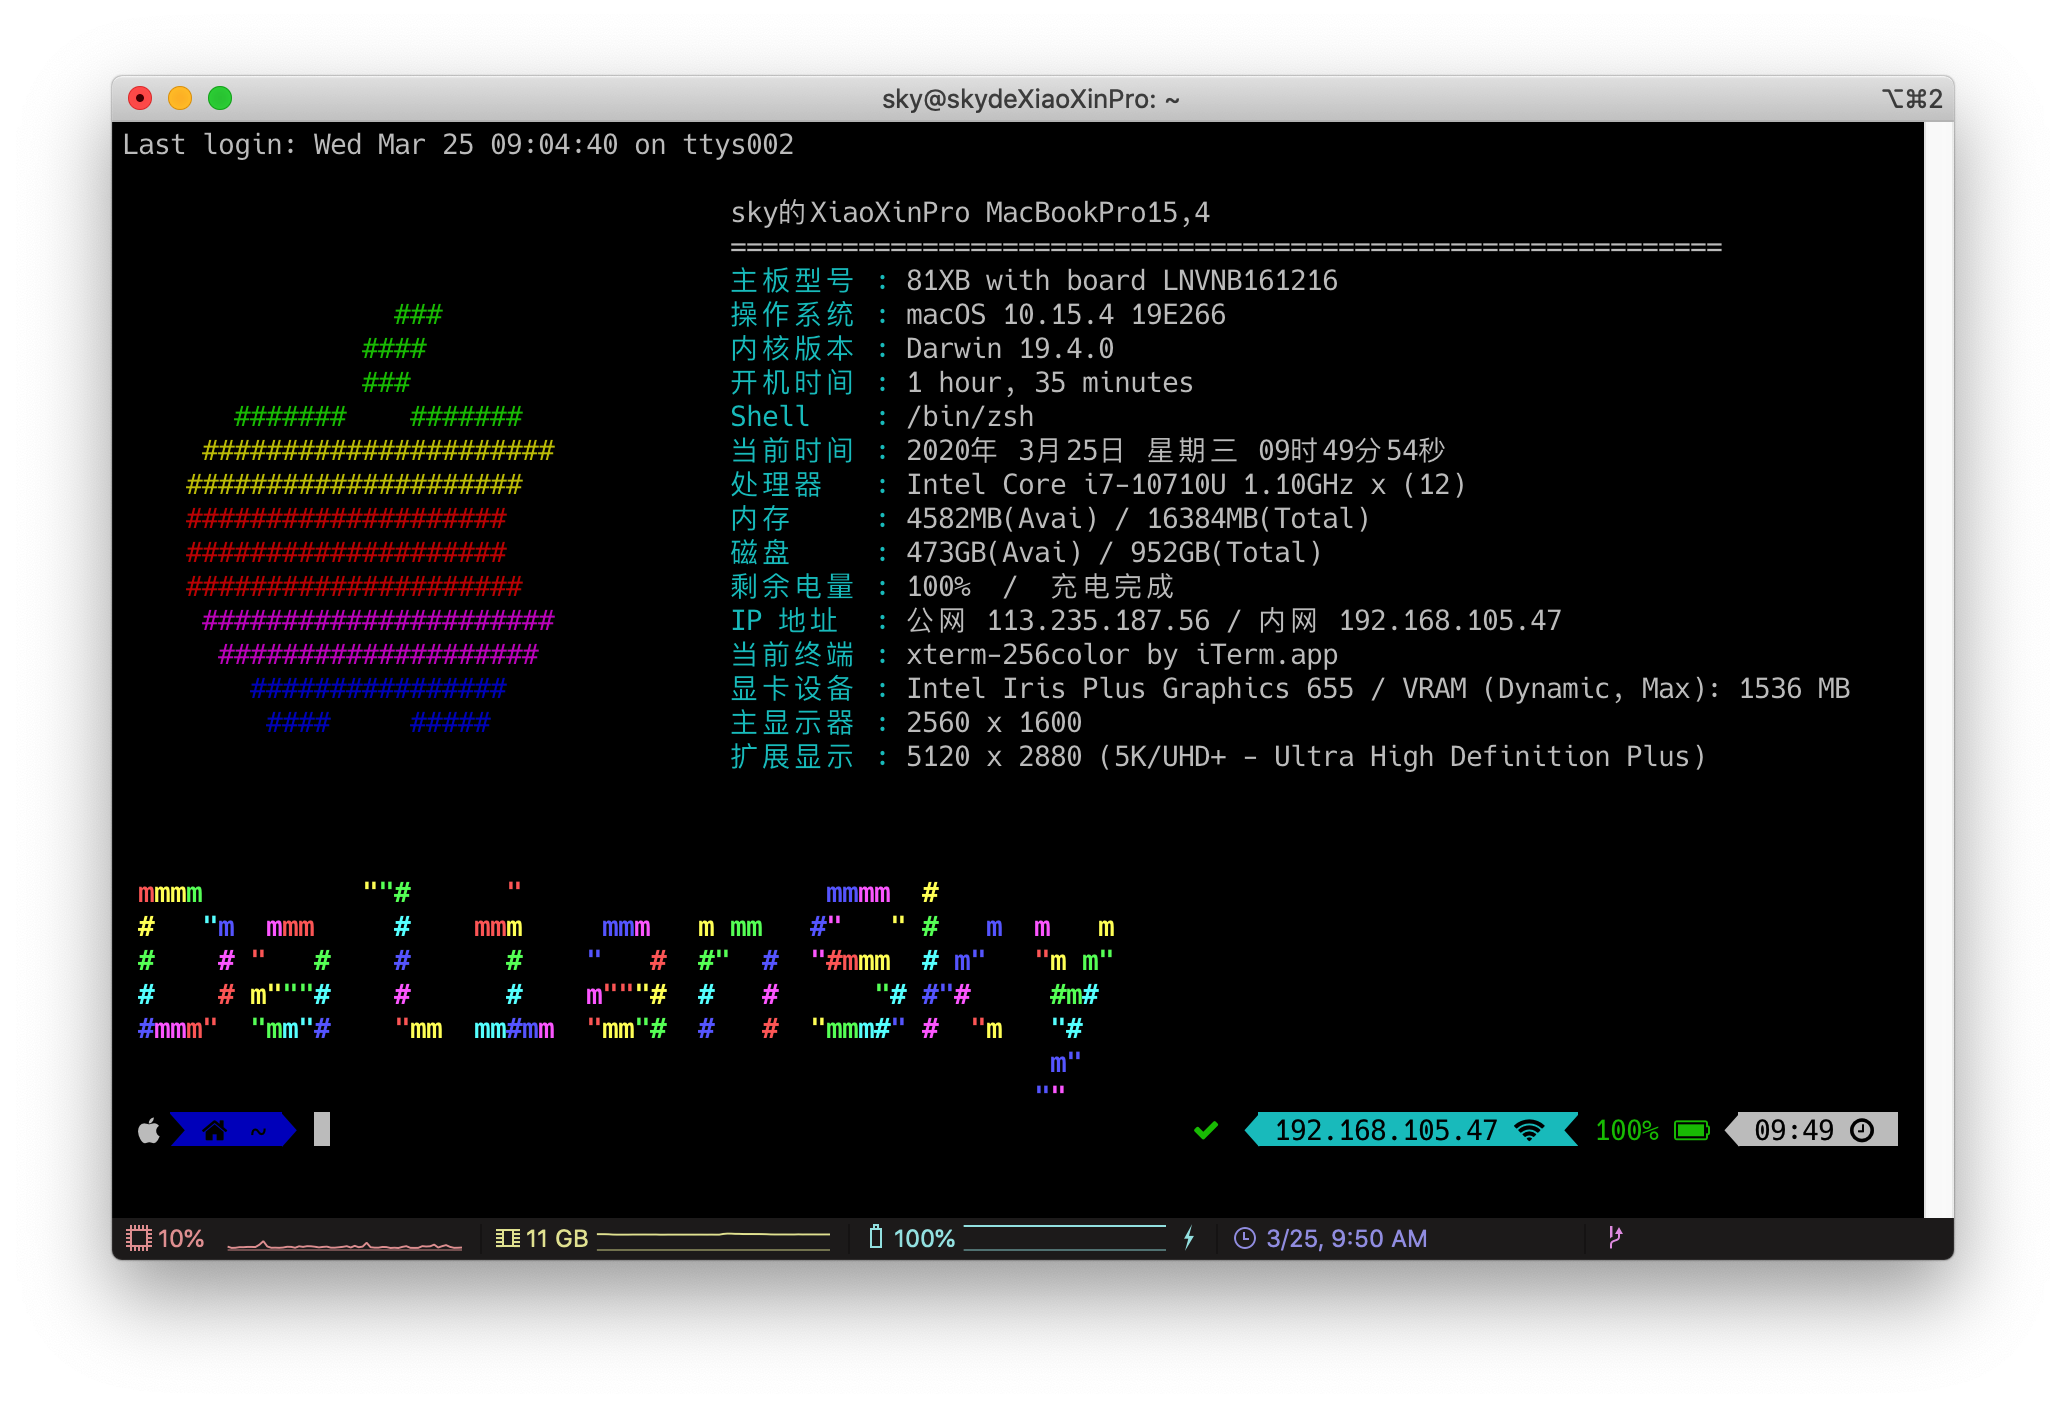Click the terminal vertical scrollbar

[1938, 670]
